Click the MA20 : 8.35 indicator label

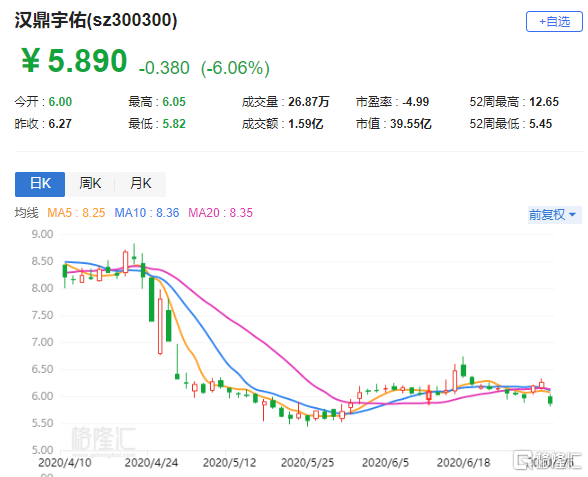pos(220,213)
